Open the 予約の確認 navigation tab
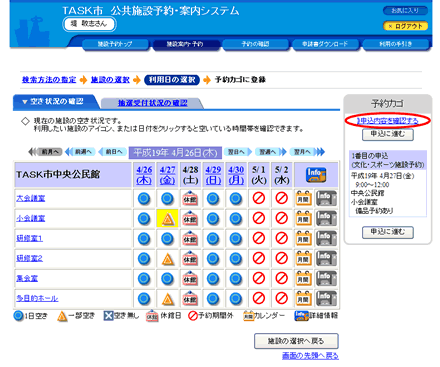The image size is (440, 367). [255, 44]
